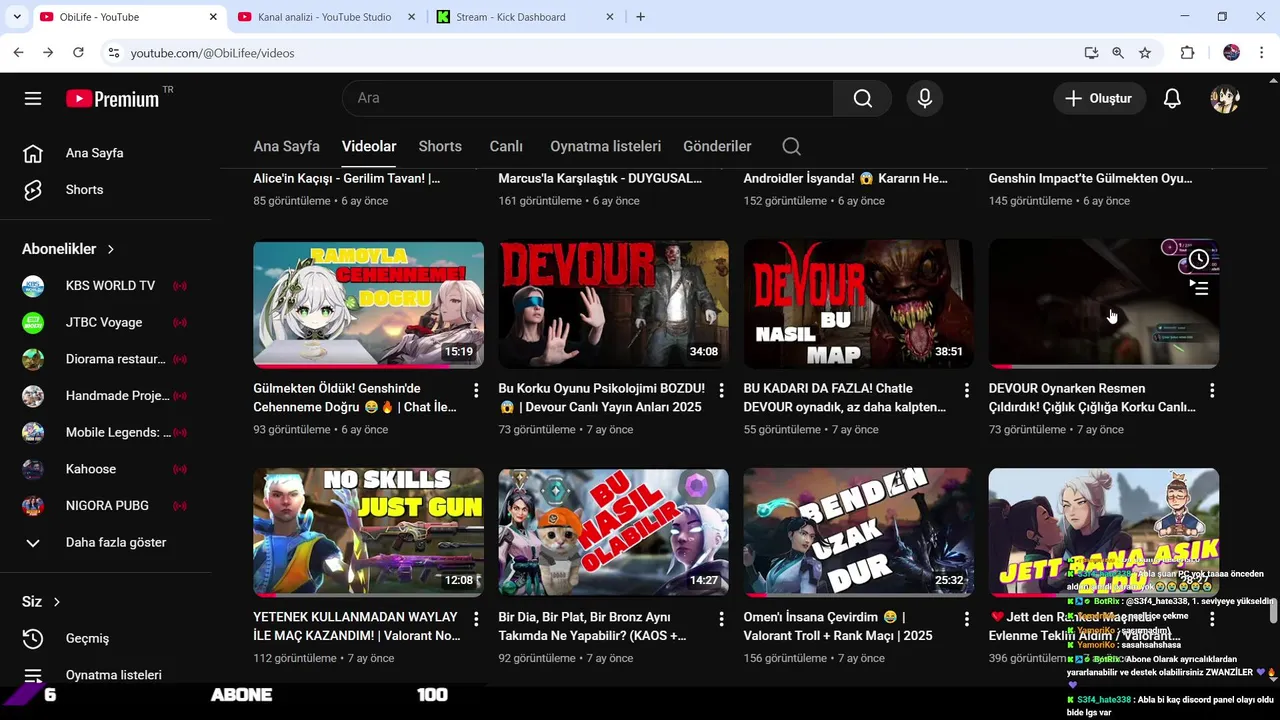Screen dimensions: 1280x720
Task: Play Bu Nasıl Olabilir thumbnail
Action: pyautogui.click(x=613, y=533)
